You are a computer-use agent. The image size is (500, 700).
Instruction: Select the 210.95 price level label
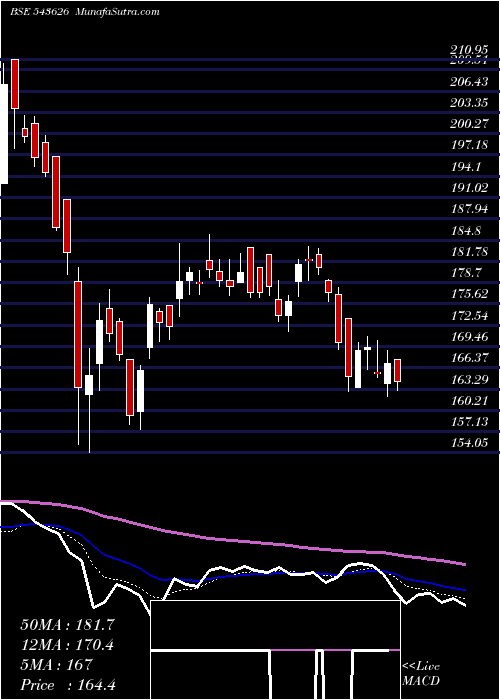(x=469, y=51)
